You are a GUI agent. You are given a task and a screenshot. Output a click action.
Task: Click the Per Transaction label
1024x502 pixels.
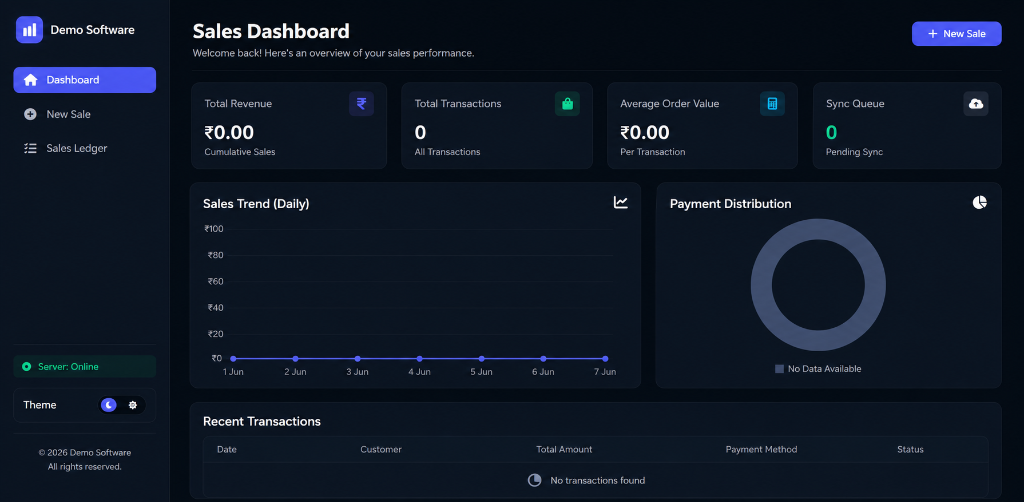tap(652, 152)
